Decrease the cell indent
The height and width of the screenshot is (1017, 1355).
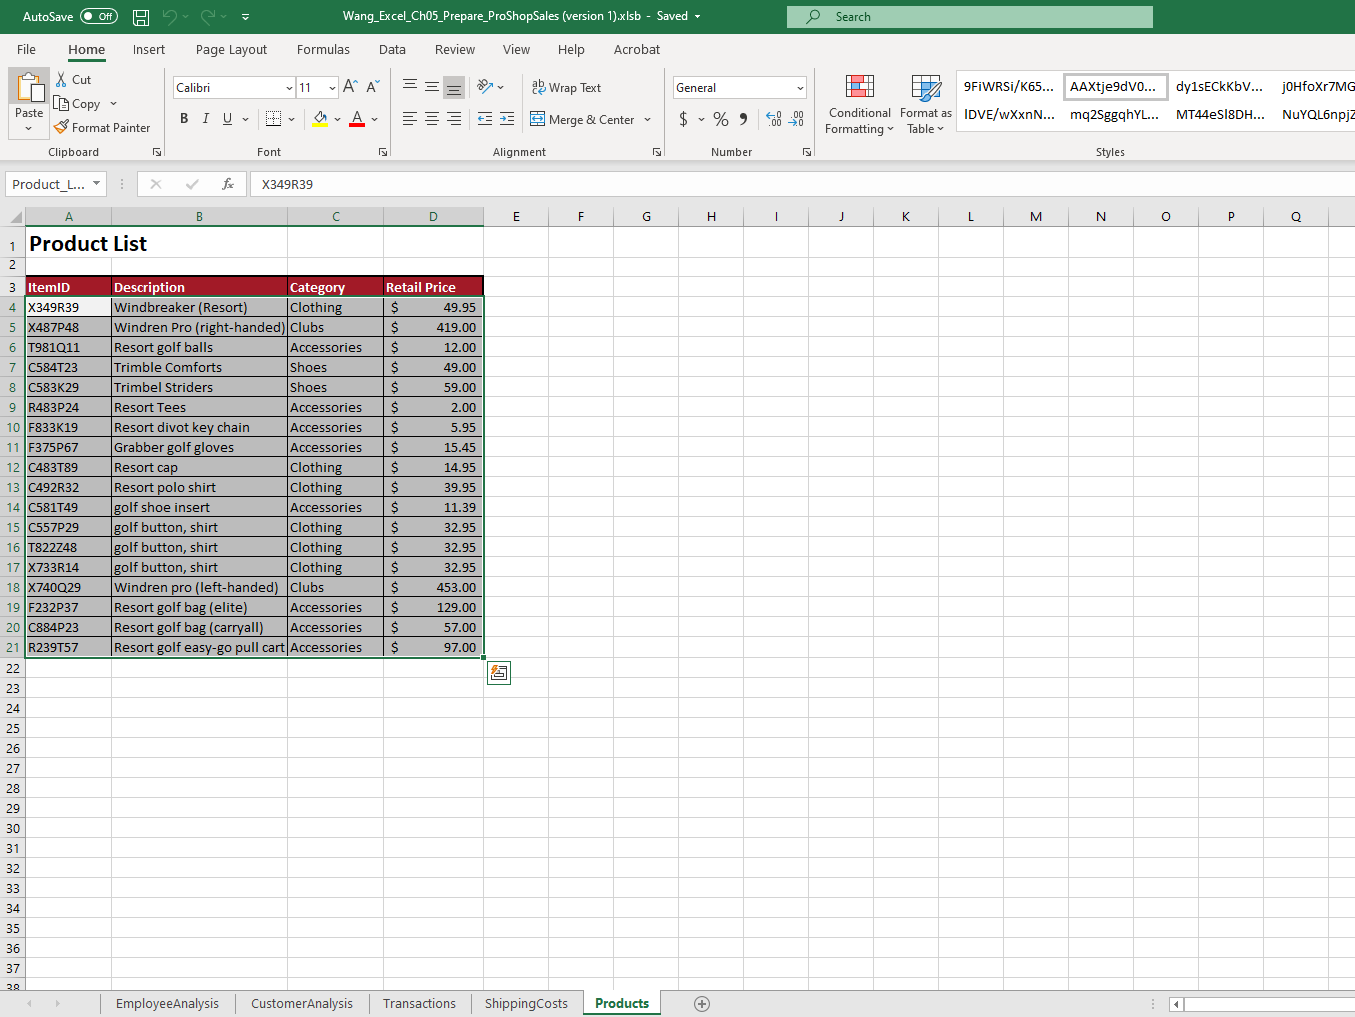tap(485, 119)
